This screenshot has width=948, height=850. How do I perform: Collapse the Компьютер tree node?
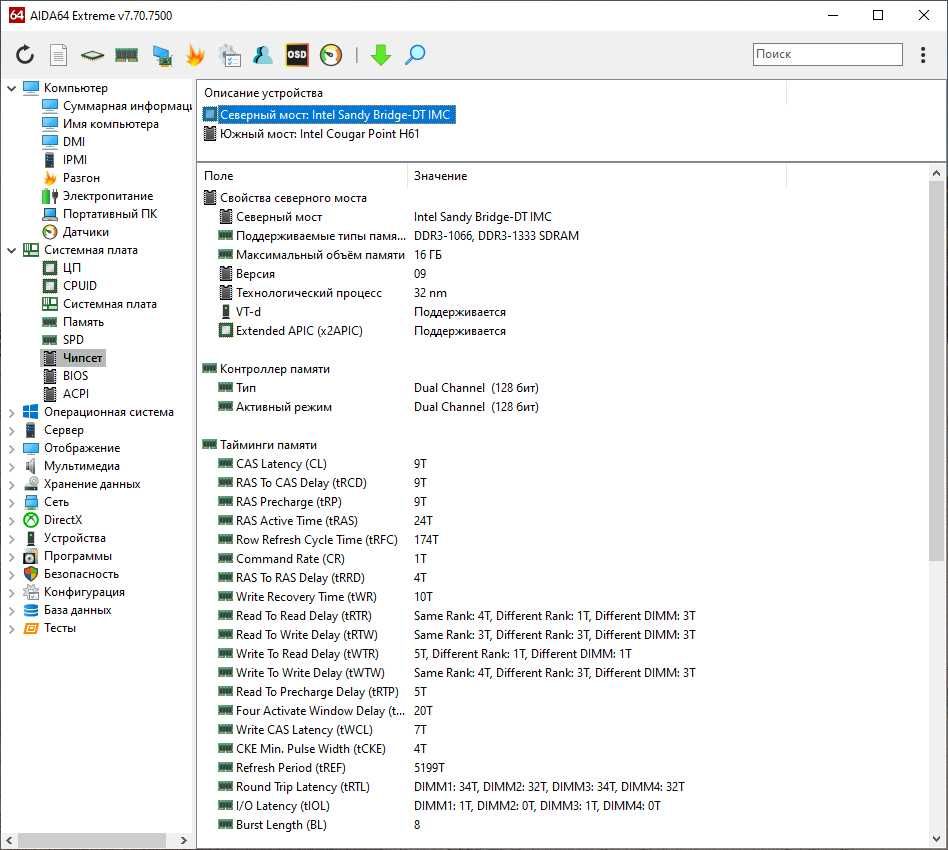11,88
